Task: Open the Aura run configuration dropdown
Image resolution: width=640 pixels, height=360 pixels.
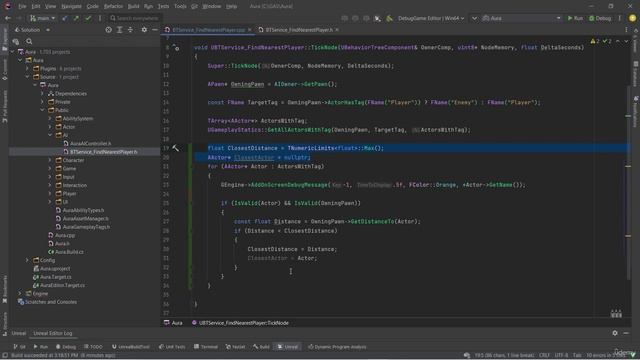Action: pyautogui.click(x=521, y=18)
